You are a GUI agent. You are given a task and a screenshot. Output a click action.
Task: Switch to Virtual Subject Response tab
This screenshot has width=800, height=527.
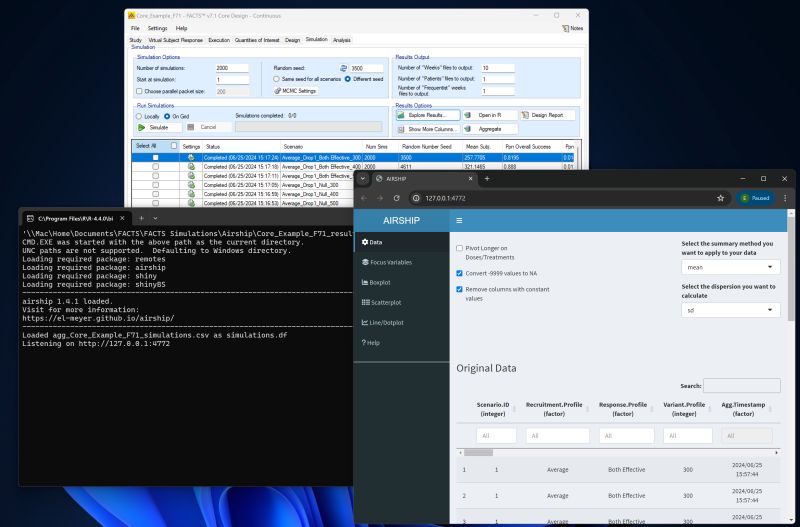(x=176, y=40)
